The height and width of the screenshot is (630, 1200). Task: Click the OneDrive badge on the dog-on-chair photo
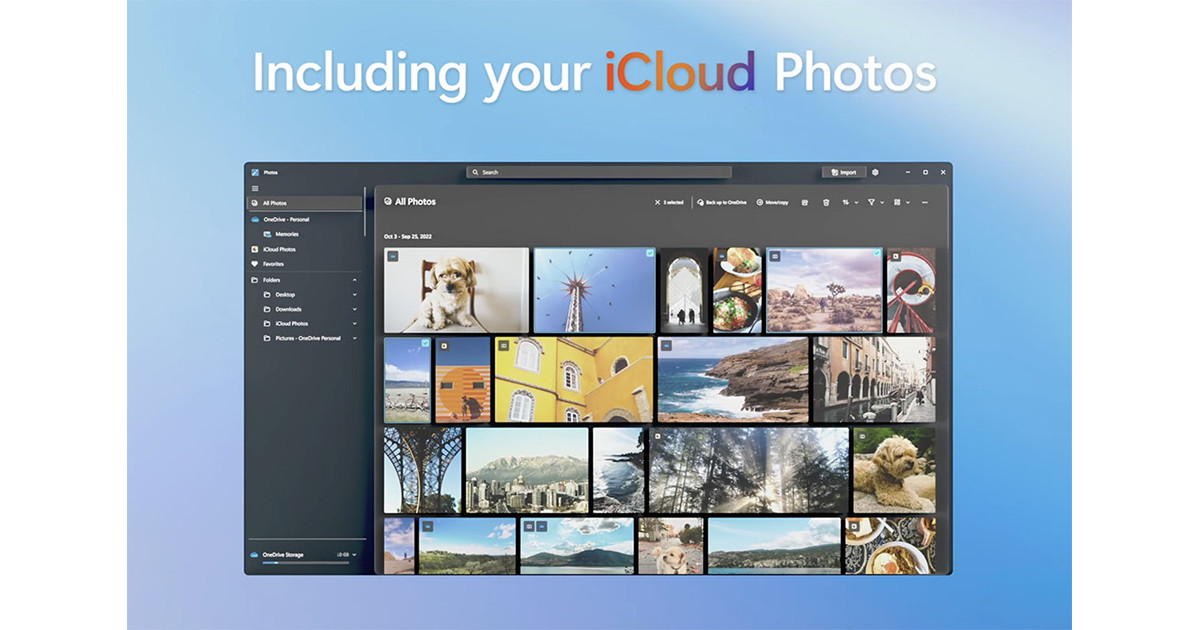click(393, 257)
